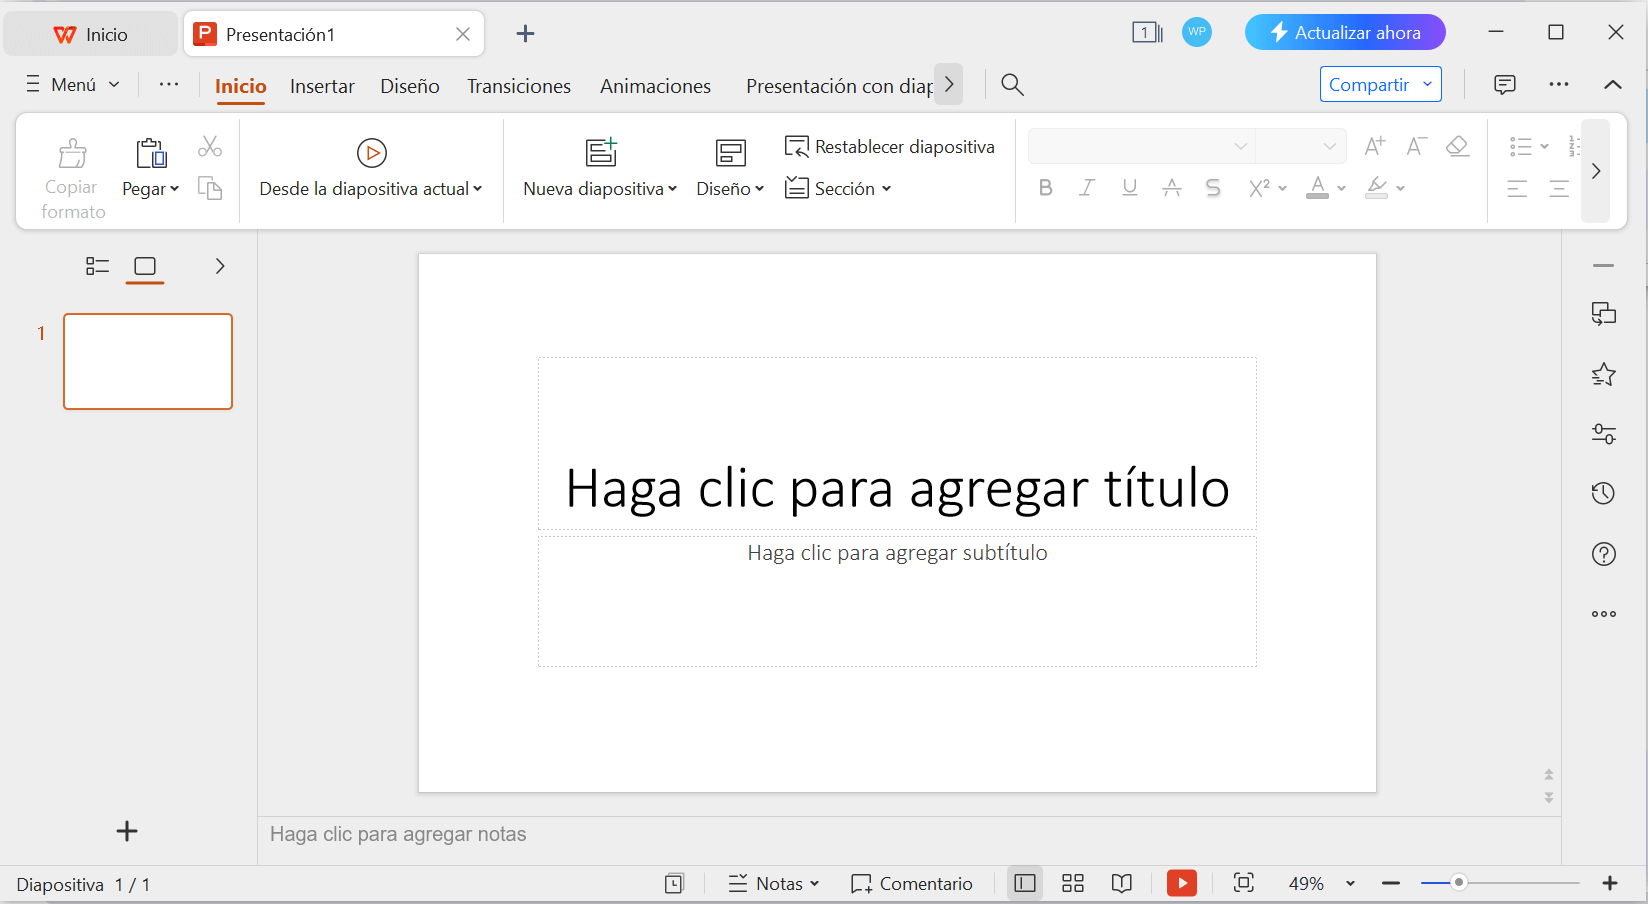Click Comentario in the status bar
Viewport: 1648px width, 904px height.
click(911, 884)
